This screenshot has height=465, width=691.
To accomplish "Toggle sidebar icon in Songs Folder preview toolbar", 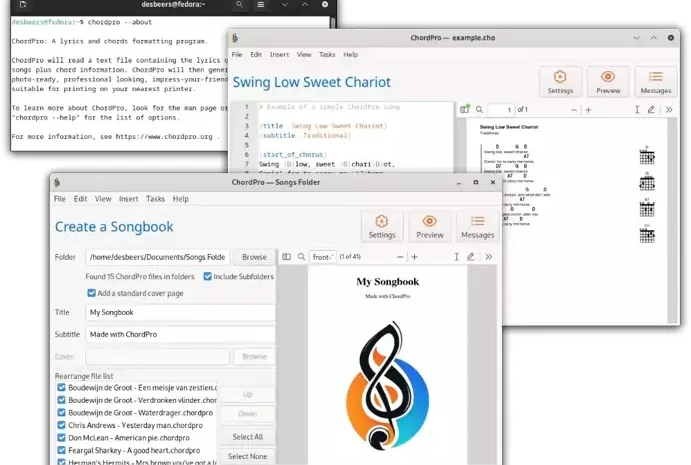I will point(286,257).
